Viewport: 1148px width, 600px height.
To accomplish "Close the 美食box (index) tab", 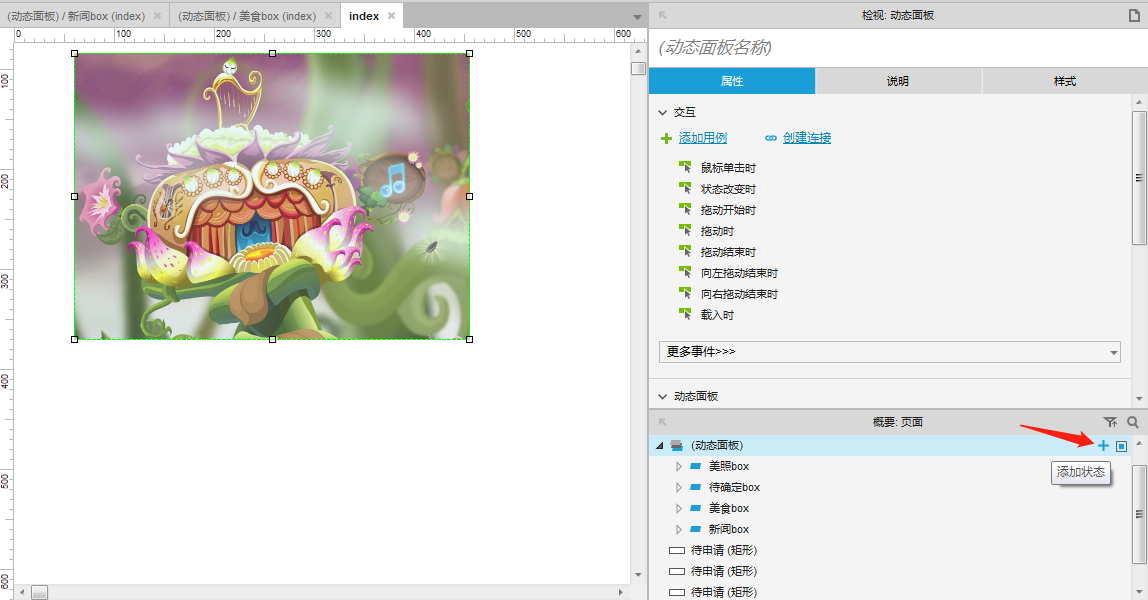I will point(328,15).
